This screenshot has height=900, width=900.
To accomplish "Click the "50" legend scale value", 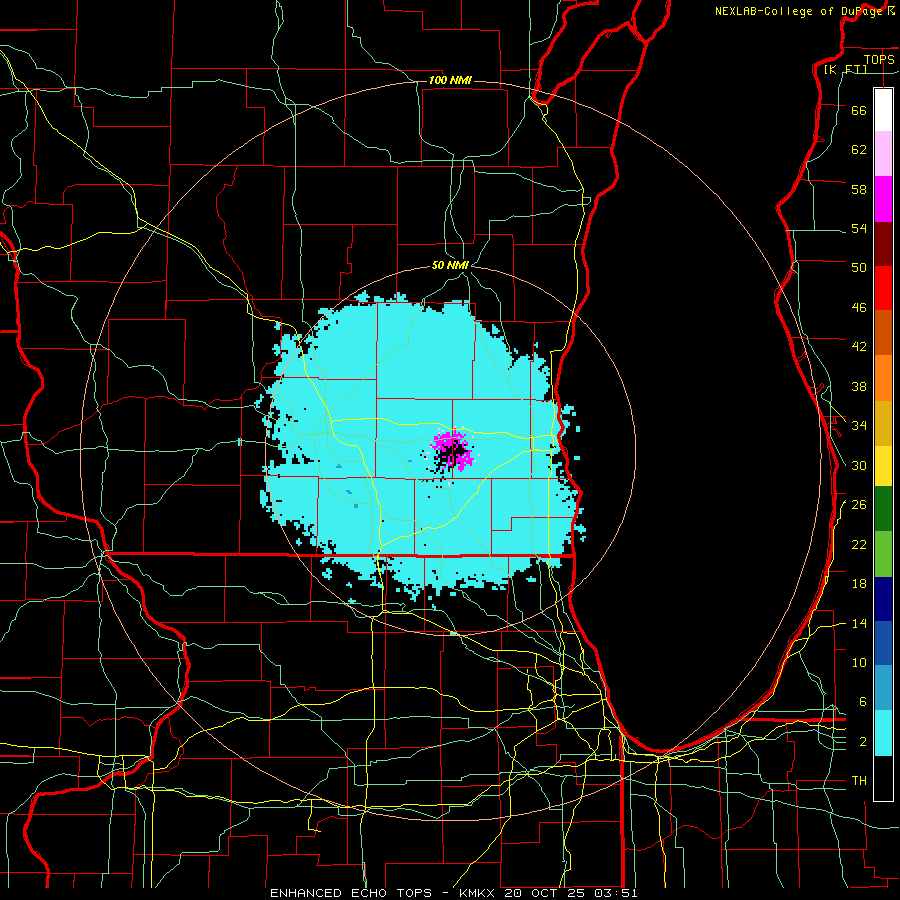I will [859, 268].
